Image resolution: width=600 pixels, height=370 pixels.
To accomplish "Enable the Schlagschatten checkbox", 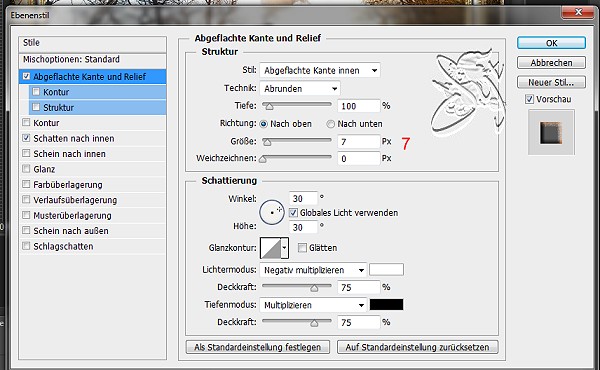I will 26,246.
